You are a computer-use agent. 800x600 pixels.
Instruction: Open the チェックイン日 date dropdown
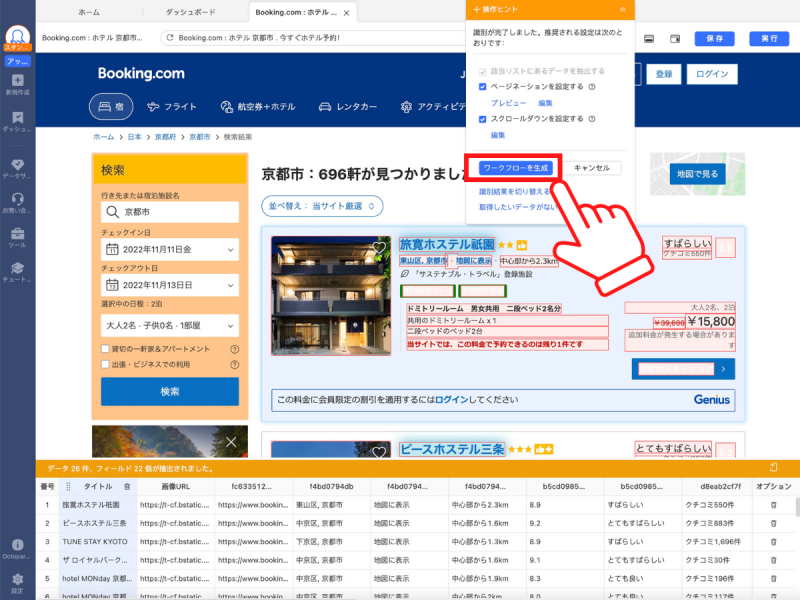point(170,249)
